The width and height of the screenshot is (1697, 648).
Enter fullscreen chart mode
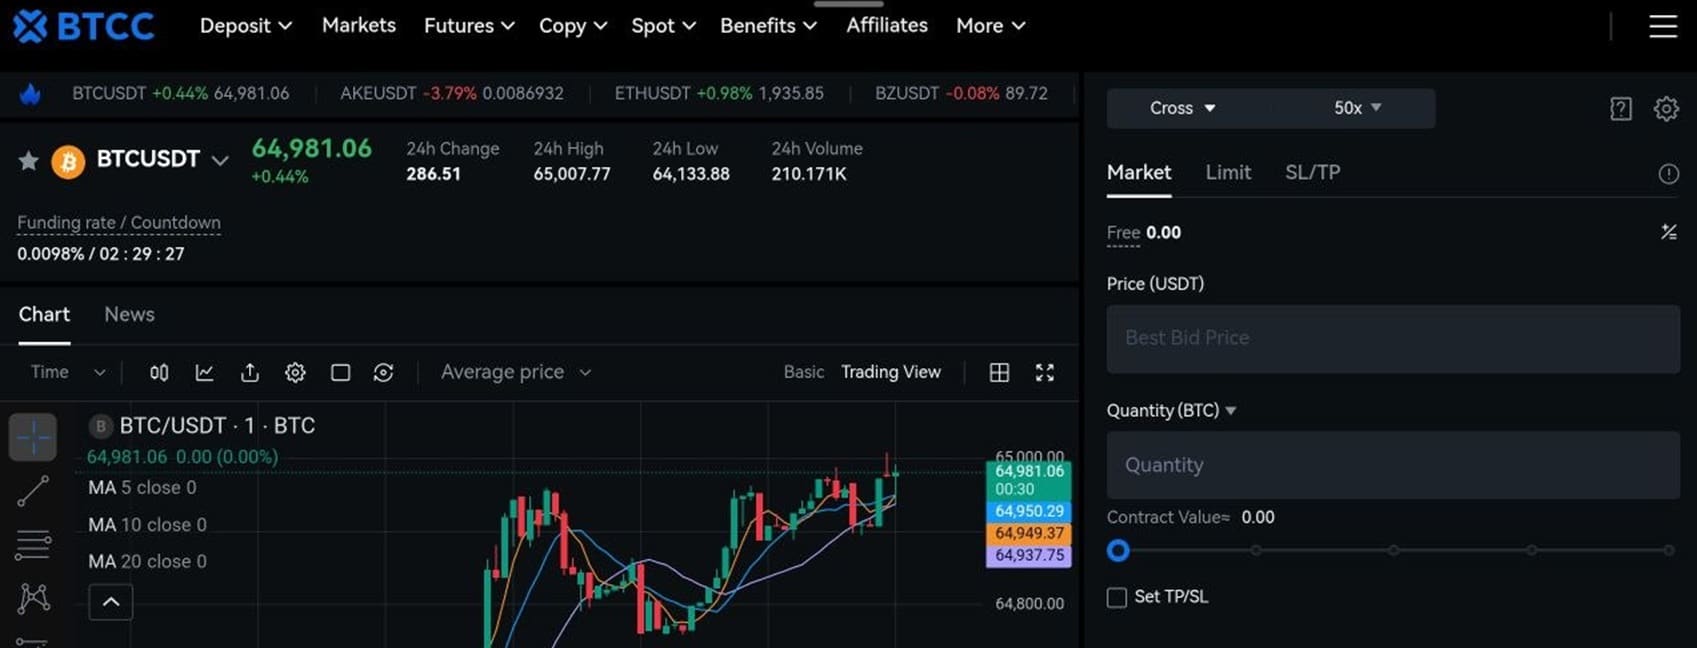[x=1045, y=373]
